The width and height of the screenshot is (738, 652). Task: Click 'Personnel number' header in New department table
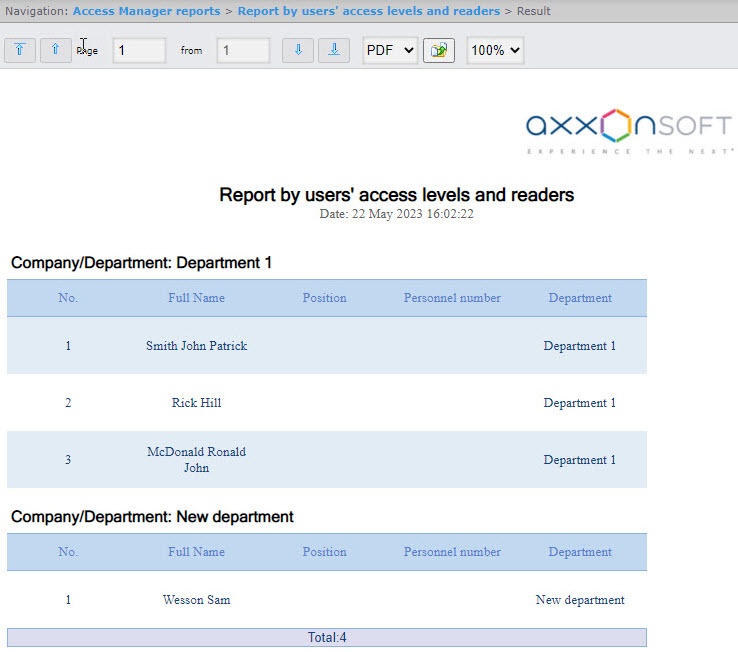(452, 552)
